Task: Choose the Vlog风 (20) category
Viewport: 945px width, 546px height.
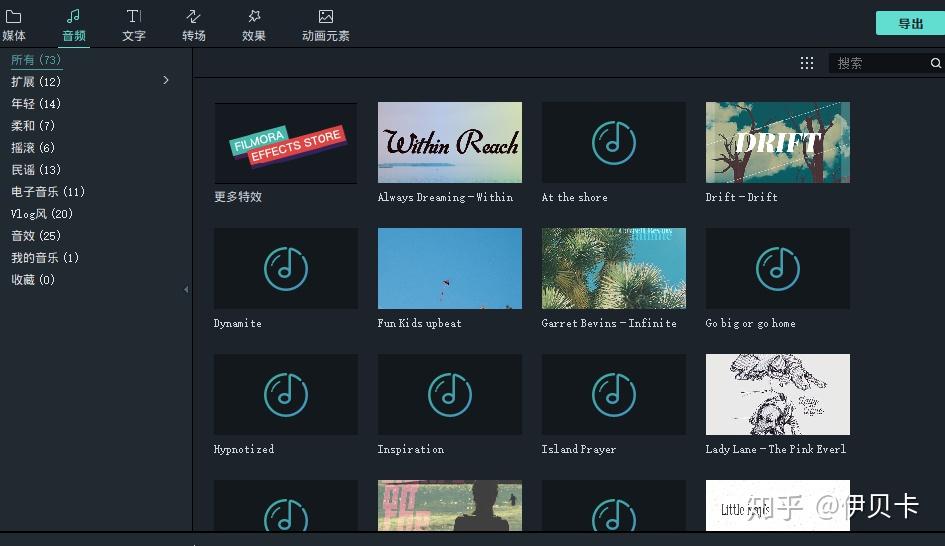Action: coord(42,214)
